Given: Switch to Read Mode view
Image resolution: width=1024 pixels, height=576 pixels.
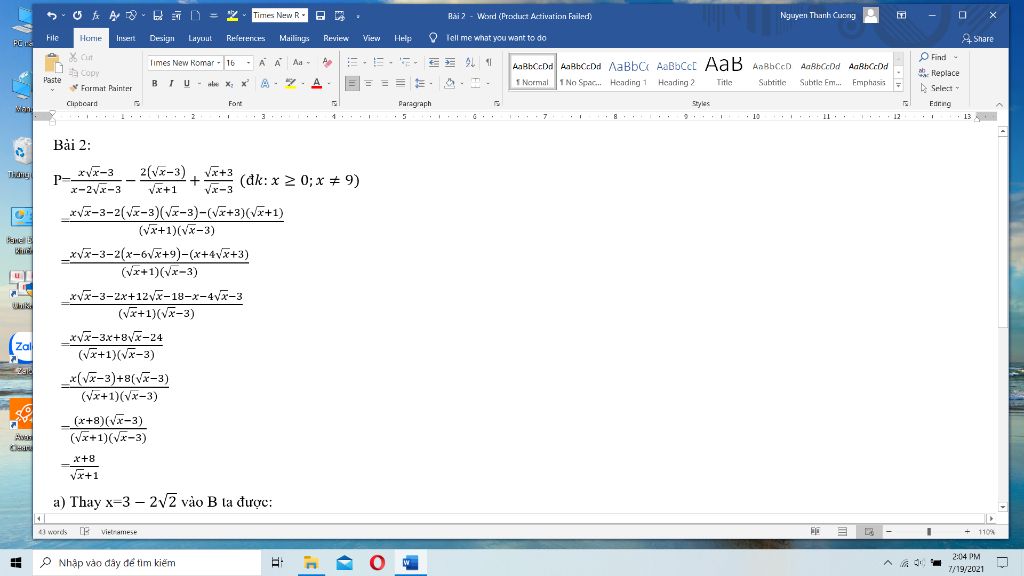Looking at the screenshot, I should click(815, 532).
